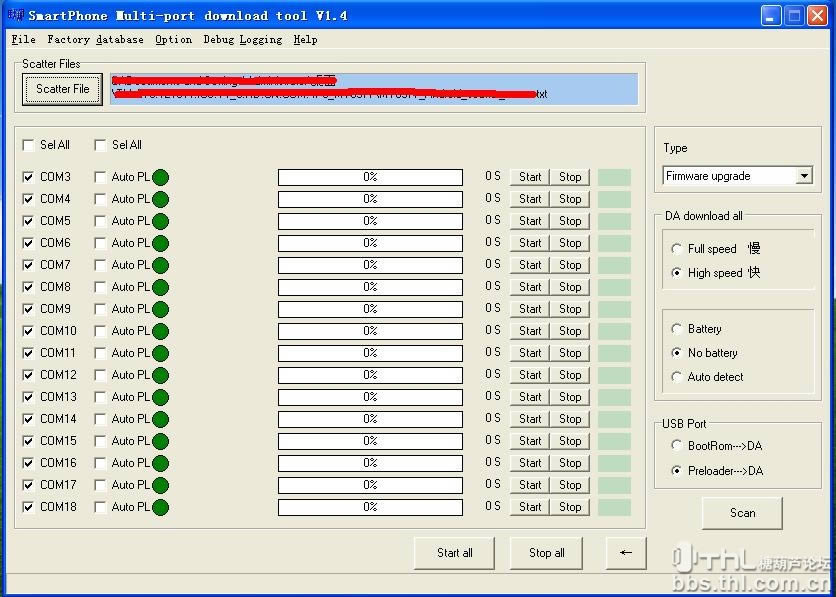Image resolution: width=836 pixels, height=597 pixels.
Task: Uncheck the COM4 port checkbox
Action: pyautogui.click(x=28, y=199)
